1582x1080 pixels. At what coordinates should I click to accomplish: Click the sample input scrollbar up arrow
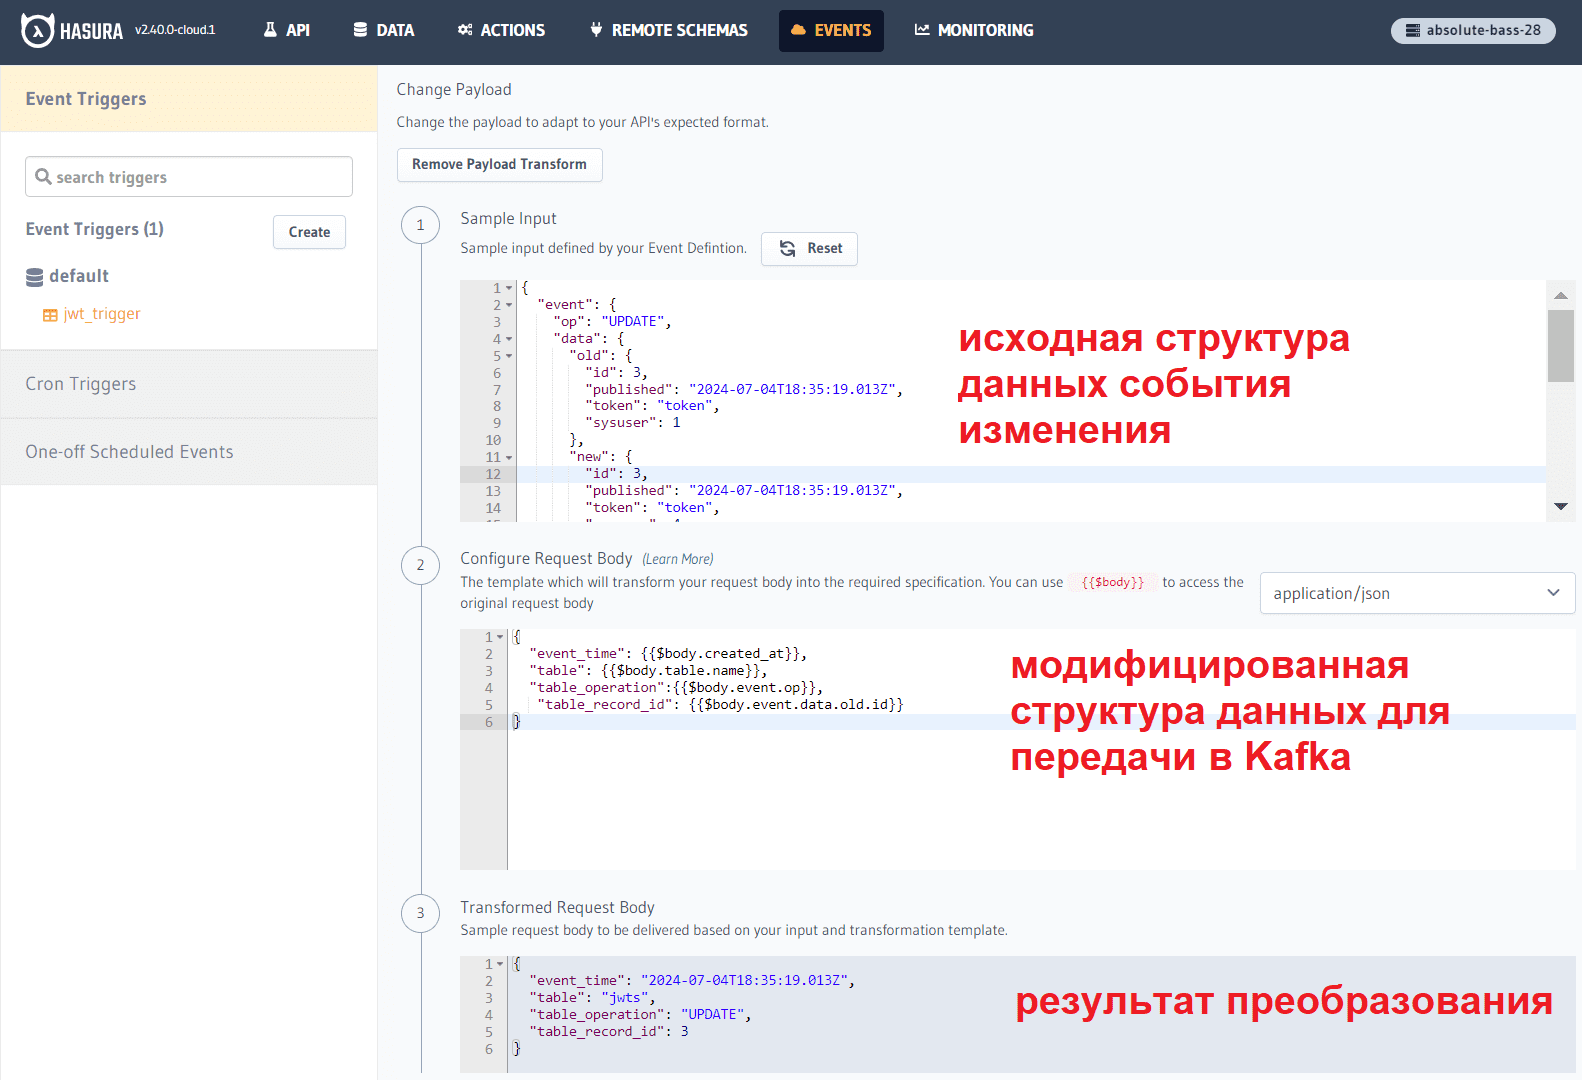(1561, 295)
